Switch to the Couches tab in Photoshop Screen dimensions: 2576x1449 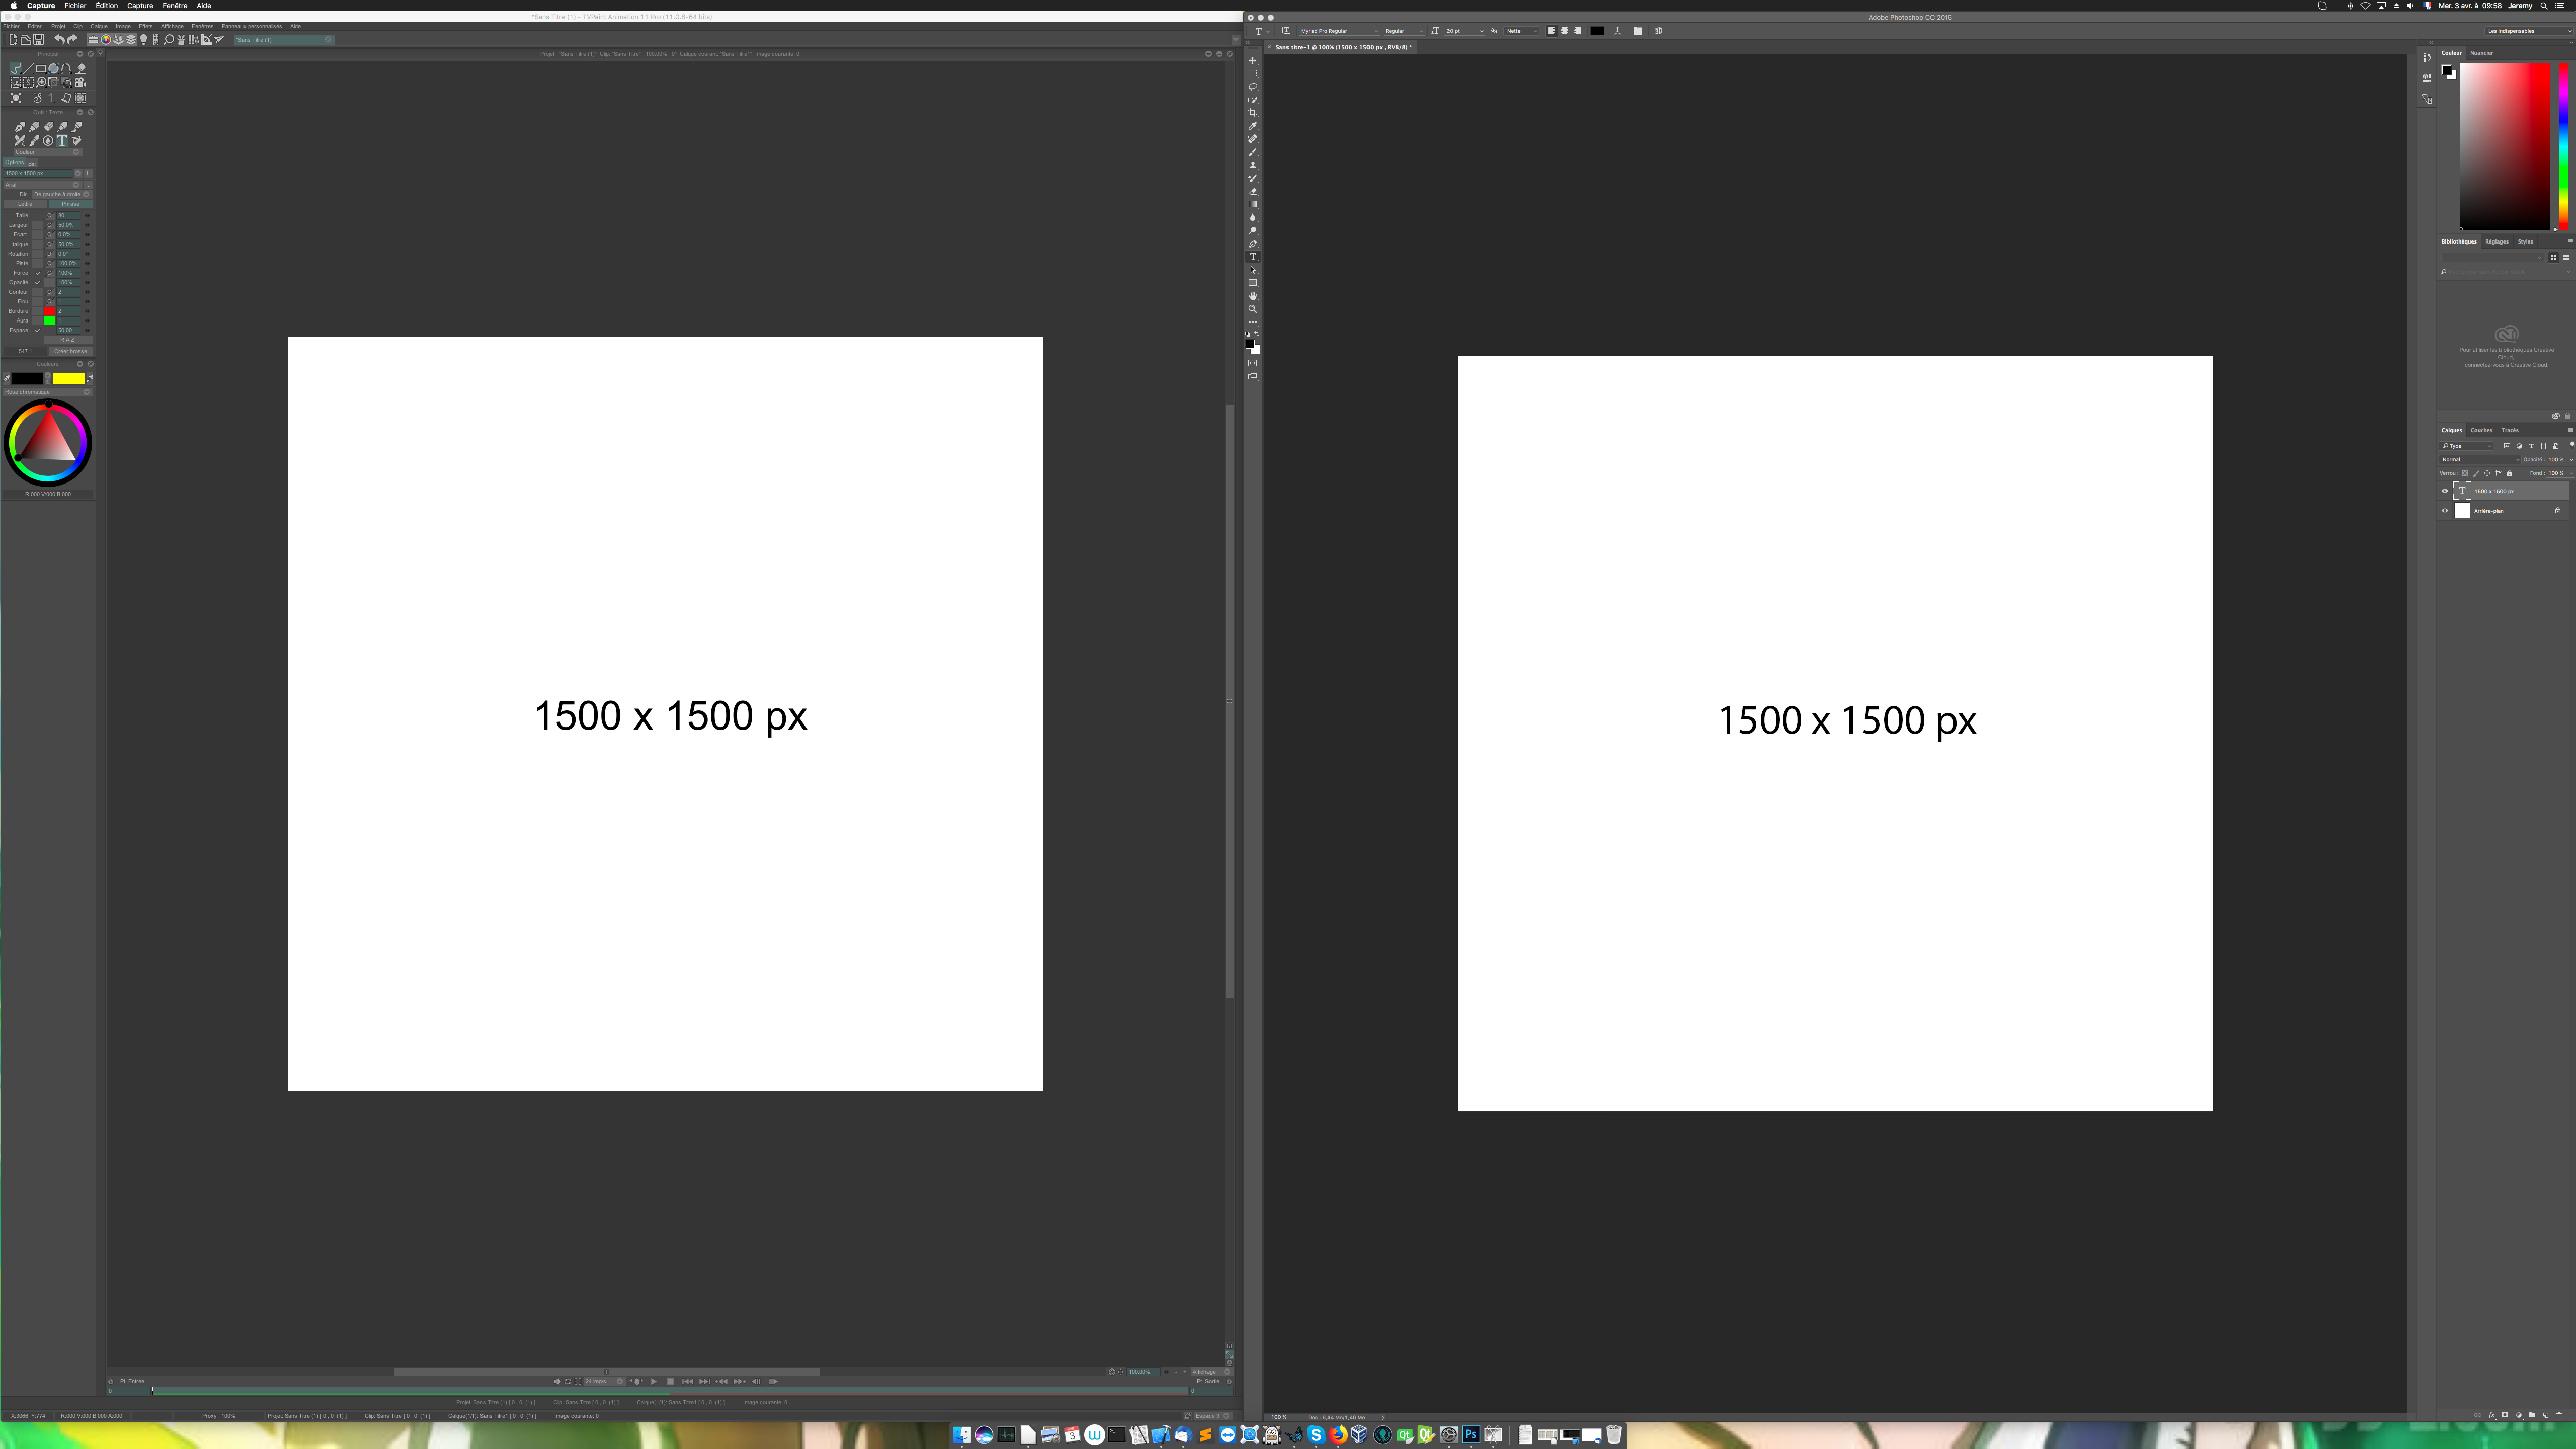tap(2481, 431)
